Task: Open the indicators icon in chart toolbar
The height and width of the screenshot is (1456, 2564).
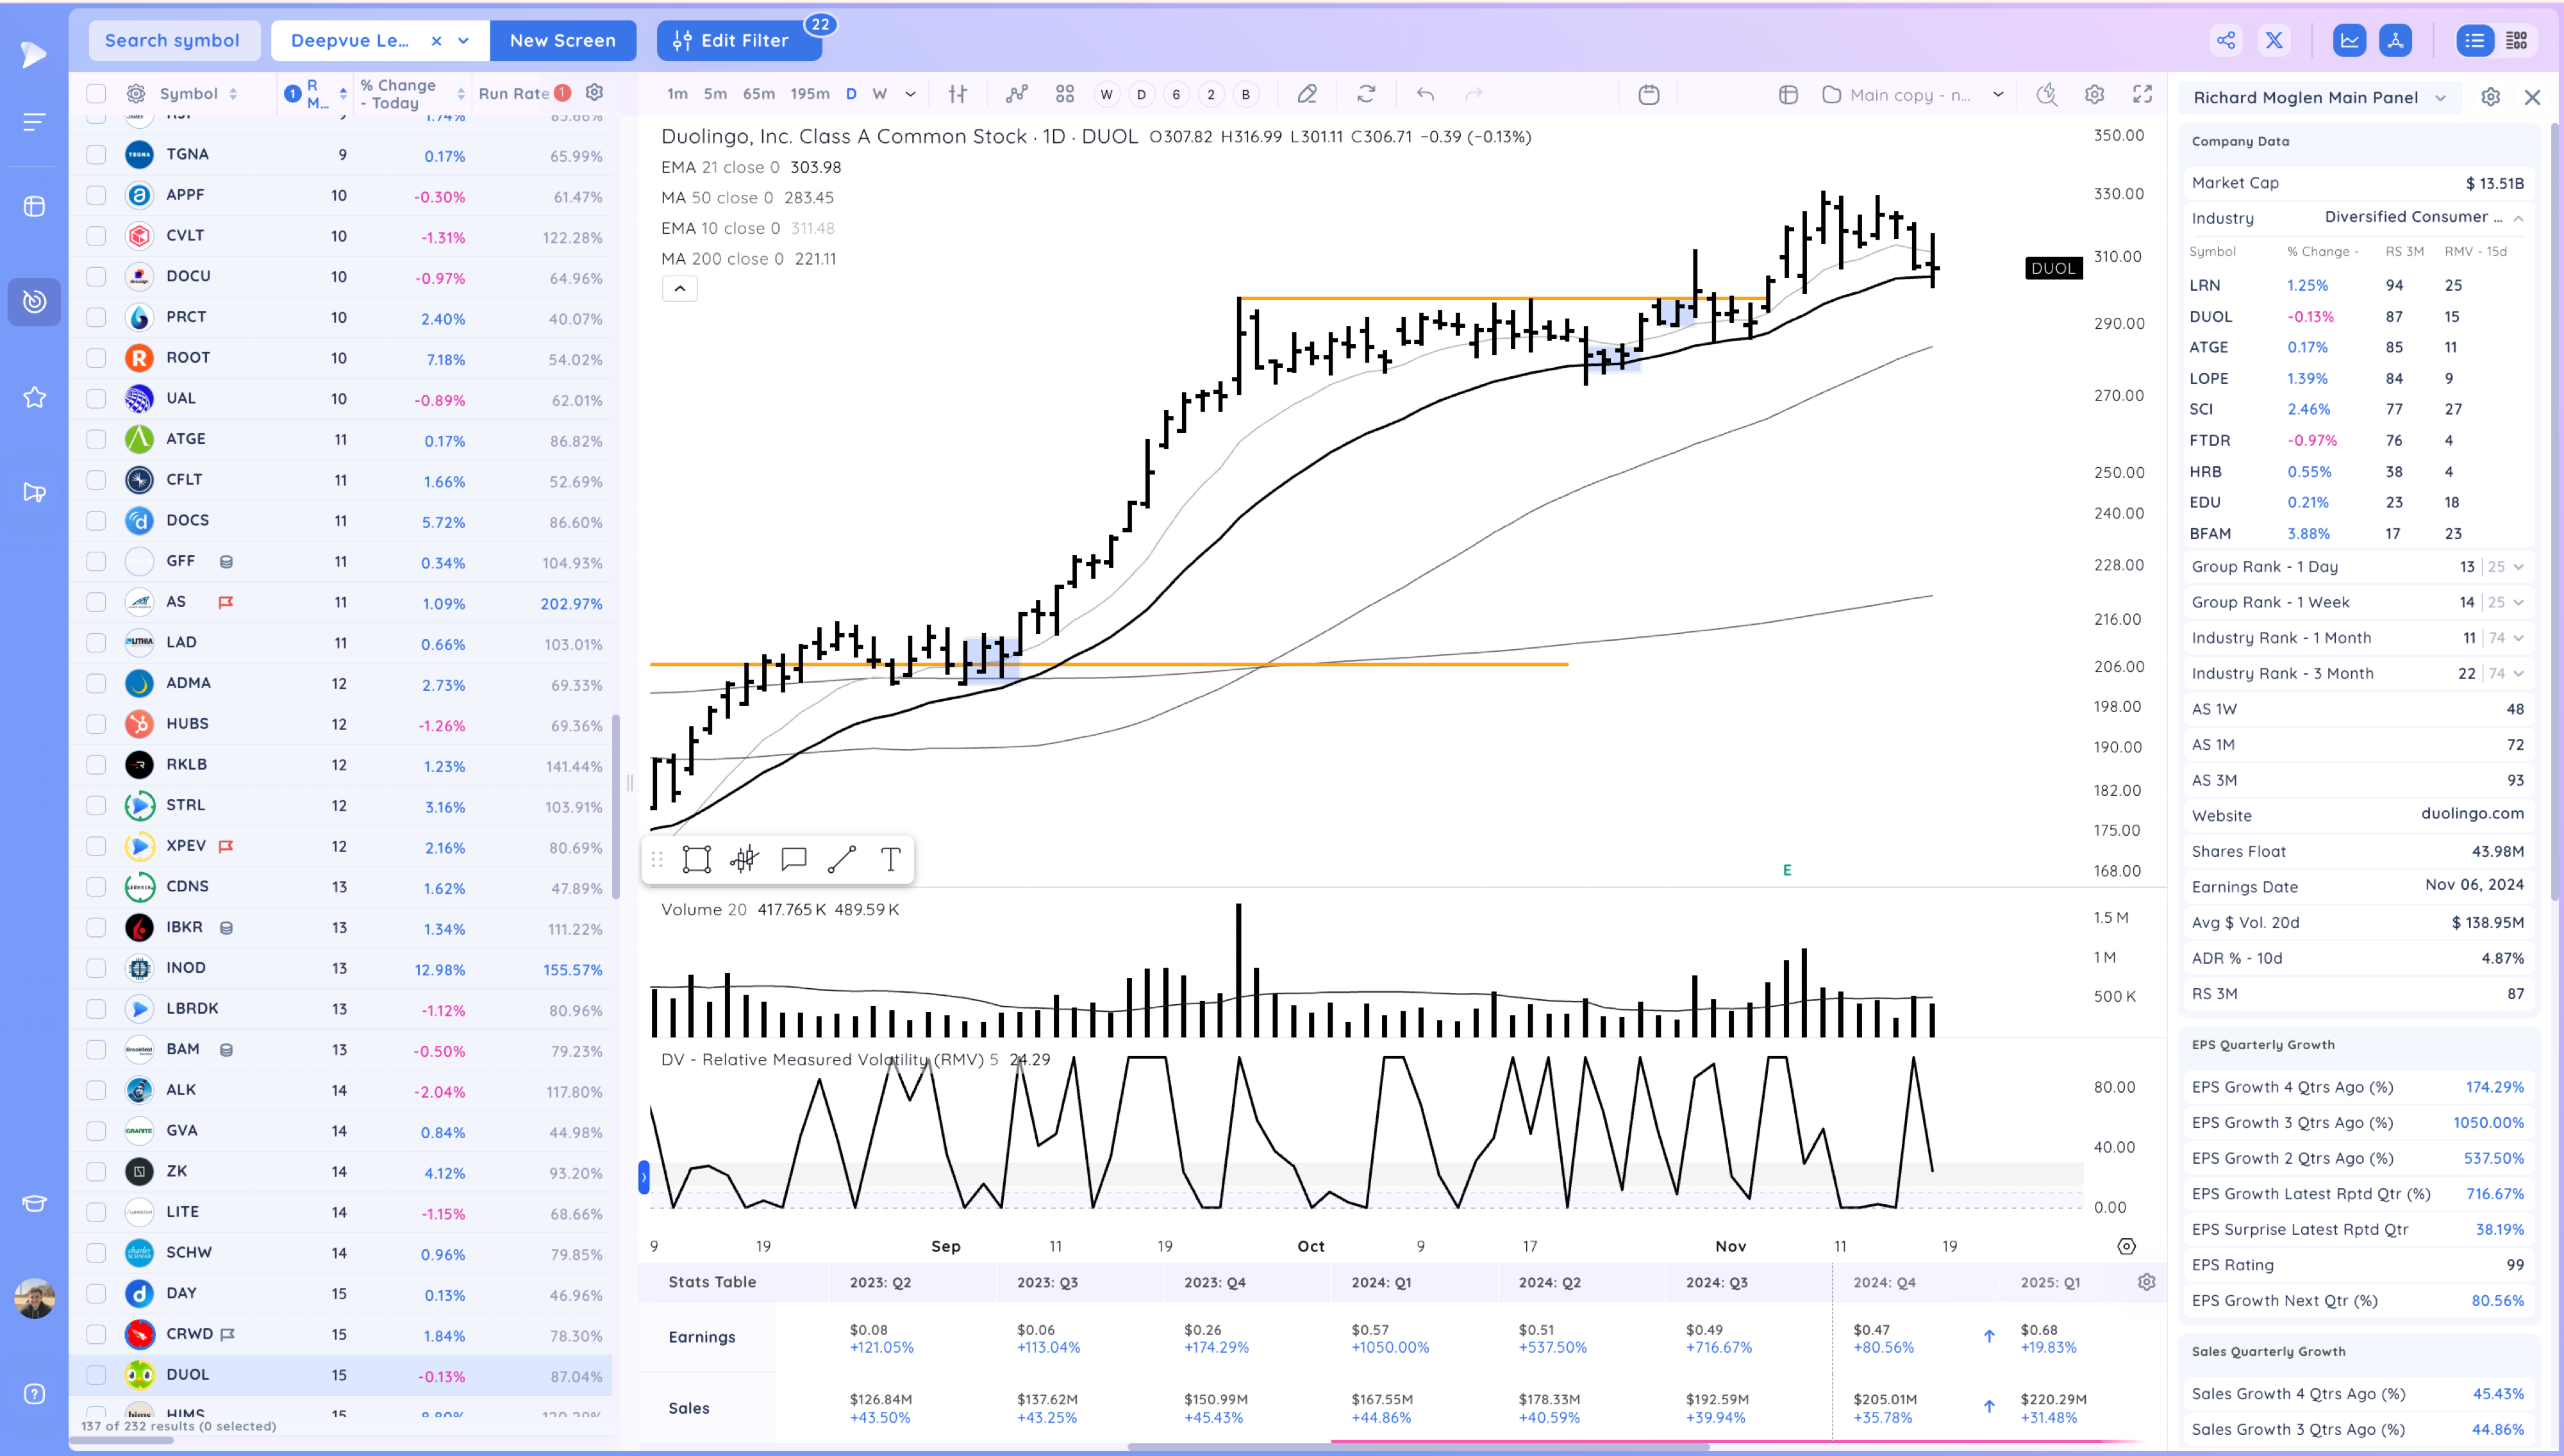Action: click(x=1016, y=94)
